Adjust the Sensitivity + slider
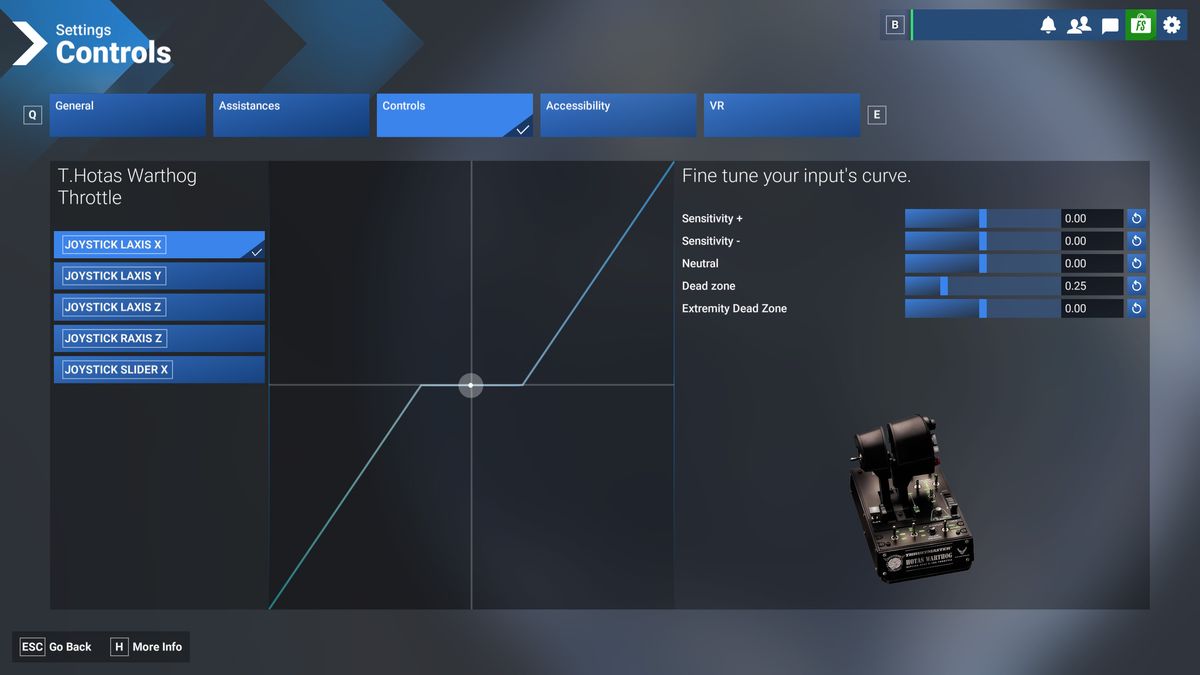This screenshot has width=1200, height=675. point(982,218)
